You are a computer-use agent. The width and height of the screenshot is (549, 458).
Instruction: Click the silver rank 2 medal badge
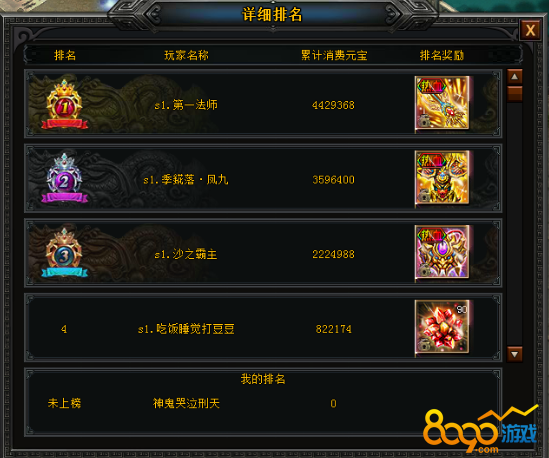64,178
